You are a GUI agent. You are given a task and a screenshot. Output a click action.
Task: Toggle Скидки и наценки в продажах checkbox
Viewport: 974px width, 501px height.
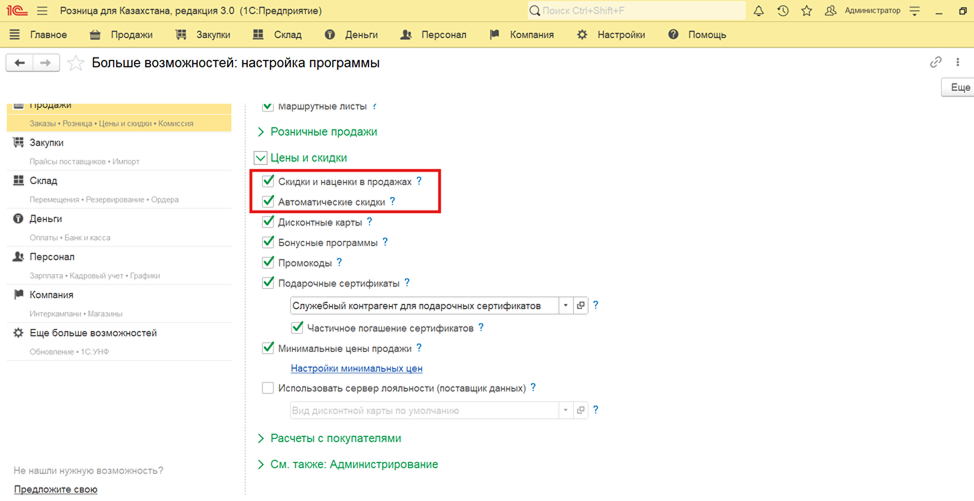click(x=268, y=181)
